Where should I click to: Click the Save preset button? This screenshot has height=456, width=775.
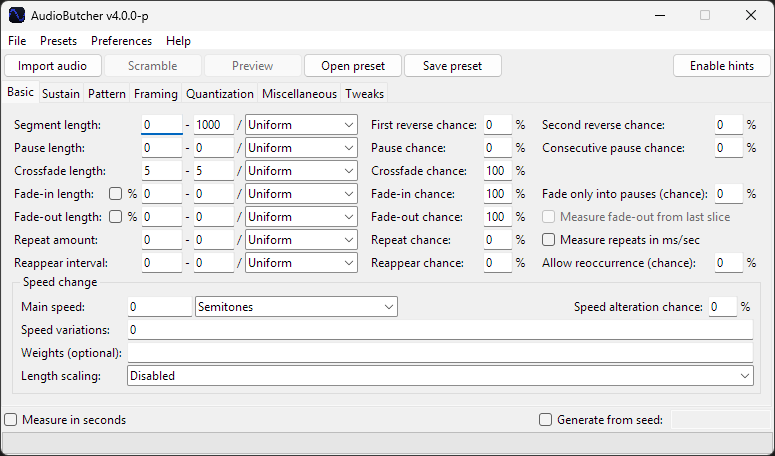click(x=452, y=66)
